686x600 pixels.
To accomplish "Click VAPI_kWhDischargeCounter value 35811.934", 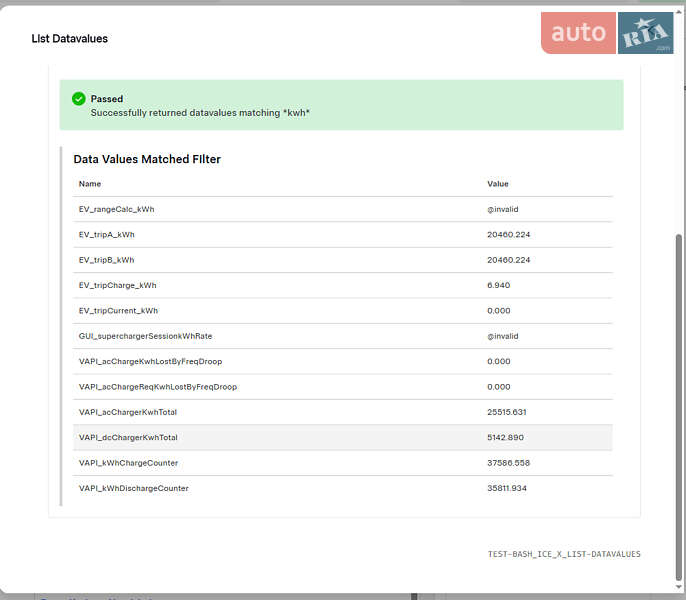I will coord(506,488).
